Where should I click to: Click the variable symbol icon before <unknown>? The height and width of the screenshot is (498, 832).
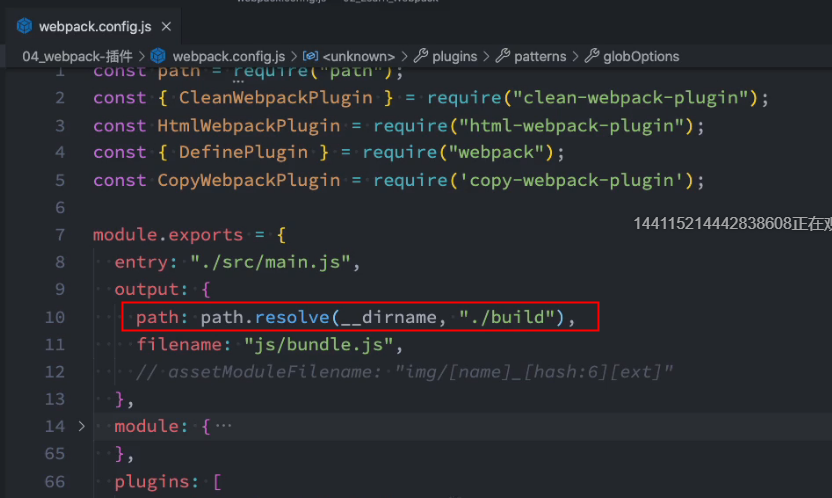(310, 56)
